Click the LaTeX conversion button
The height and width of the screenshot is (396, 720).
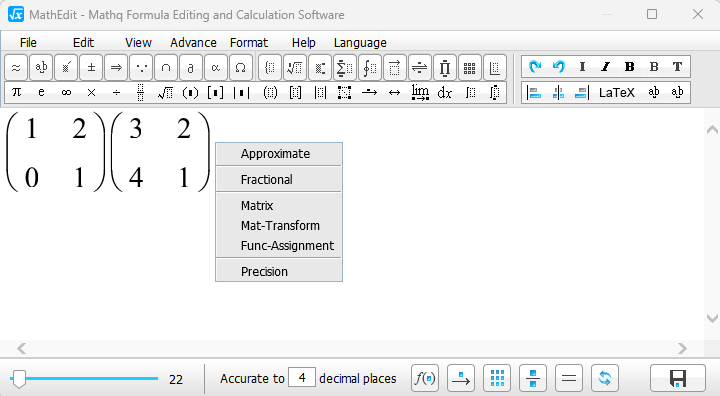(617, 92)
